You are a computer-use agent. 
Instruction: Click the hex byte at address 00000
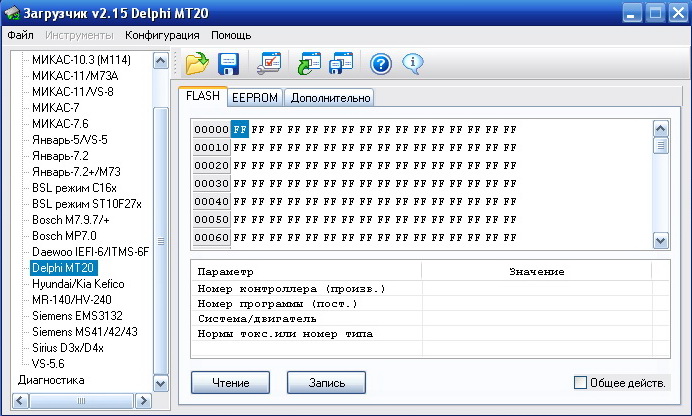(x=240, y=129)
